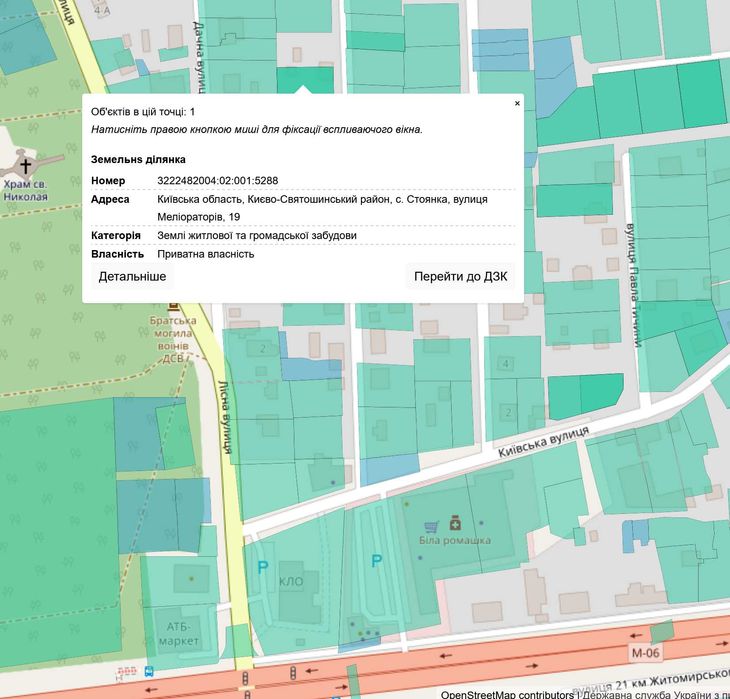The width and height of the screenshot is (730, 699).
Task: Click the вулиця Павла Тичини street label
Action: (x=633, y=285)
